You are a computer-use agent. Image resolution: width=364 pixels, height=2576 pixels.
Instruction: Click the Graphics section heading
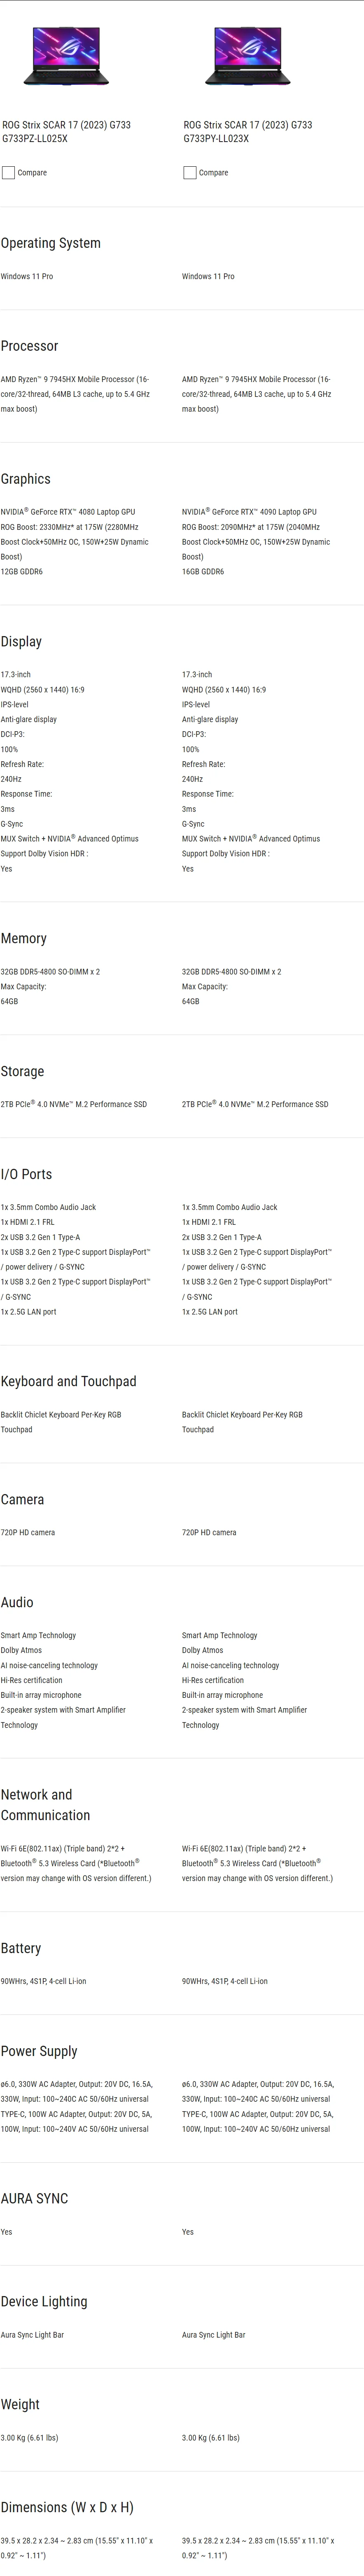coord(26,479)
